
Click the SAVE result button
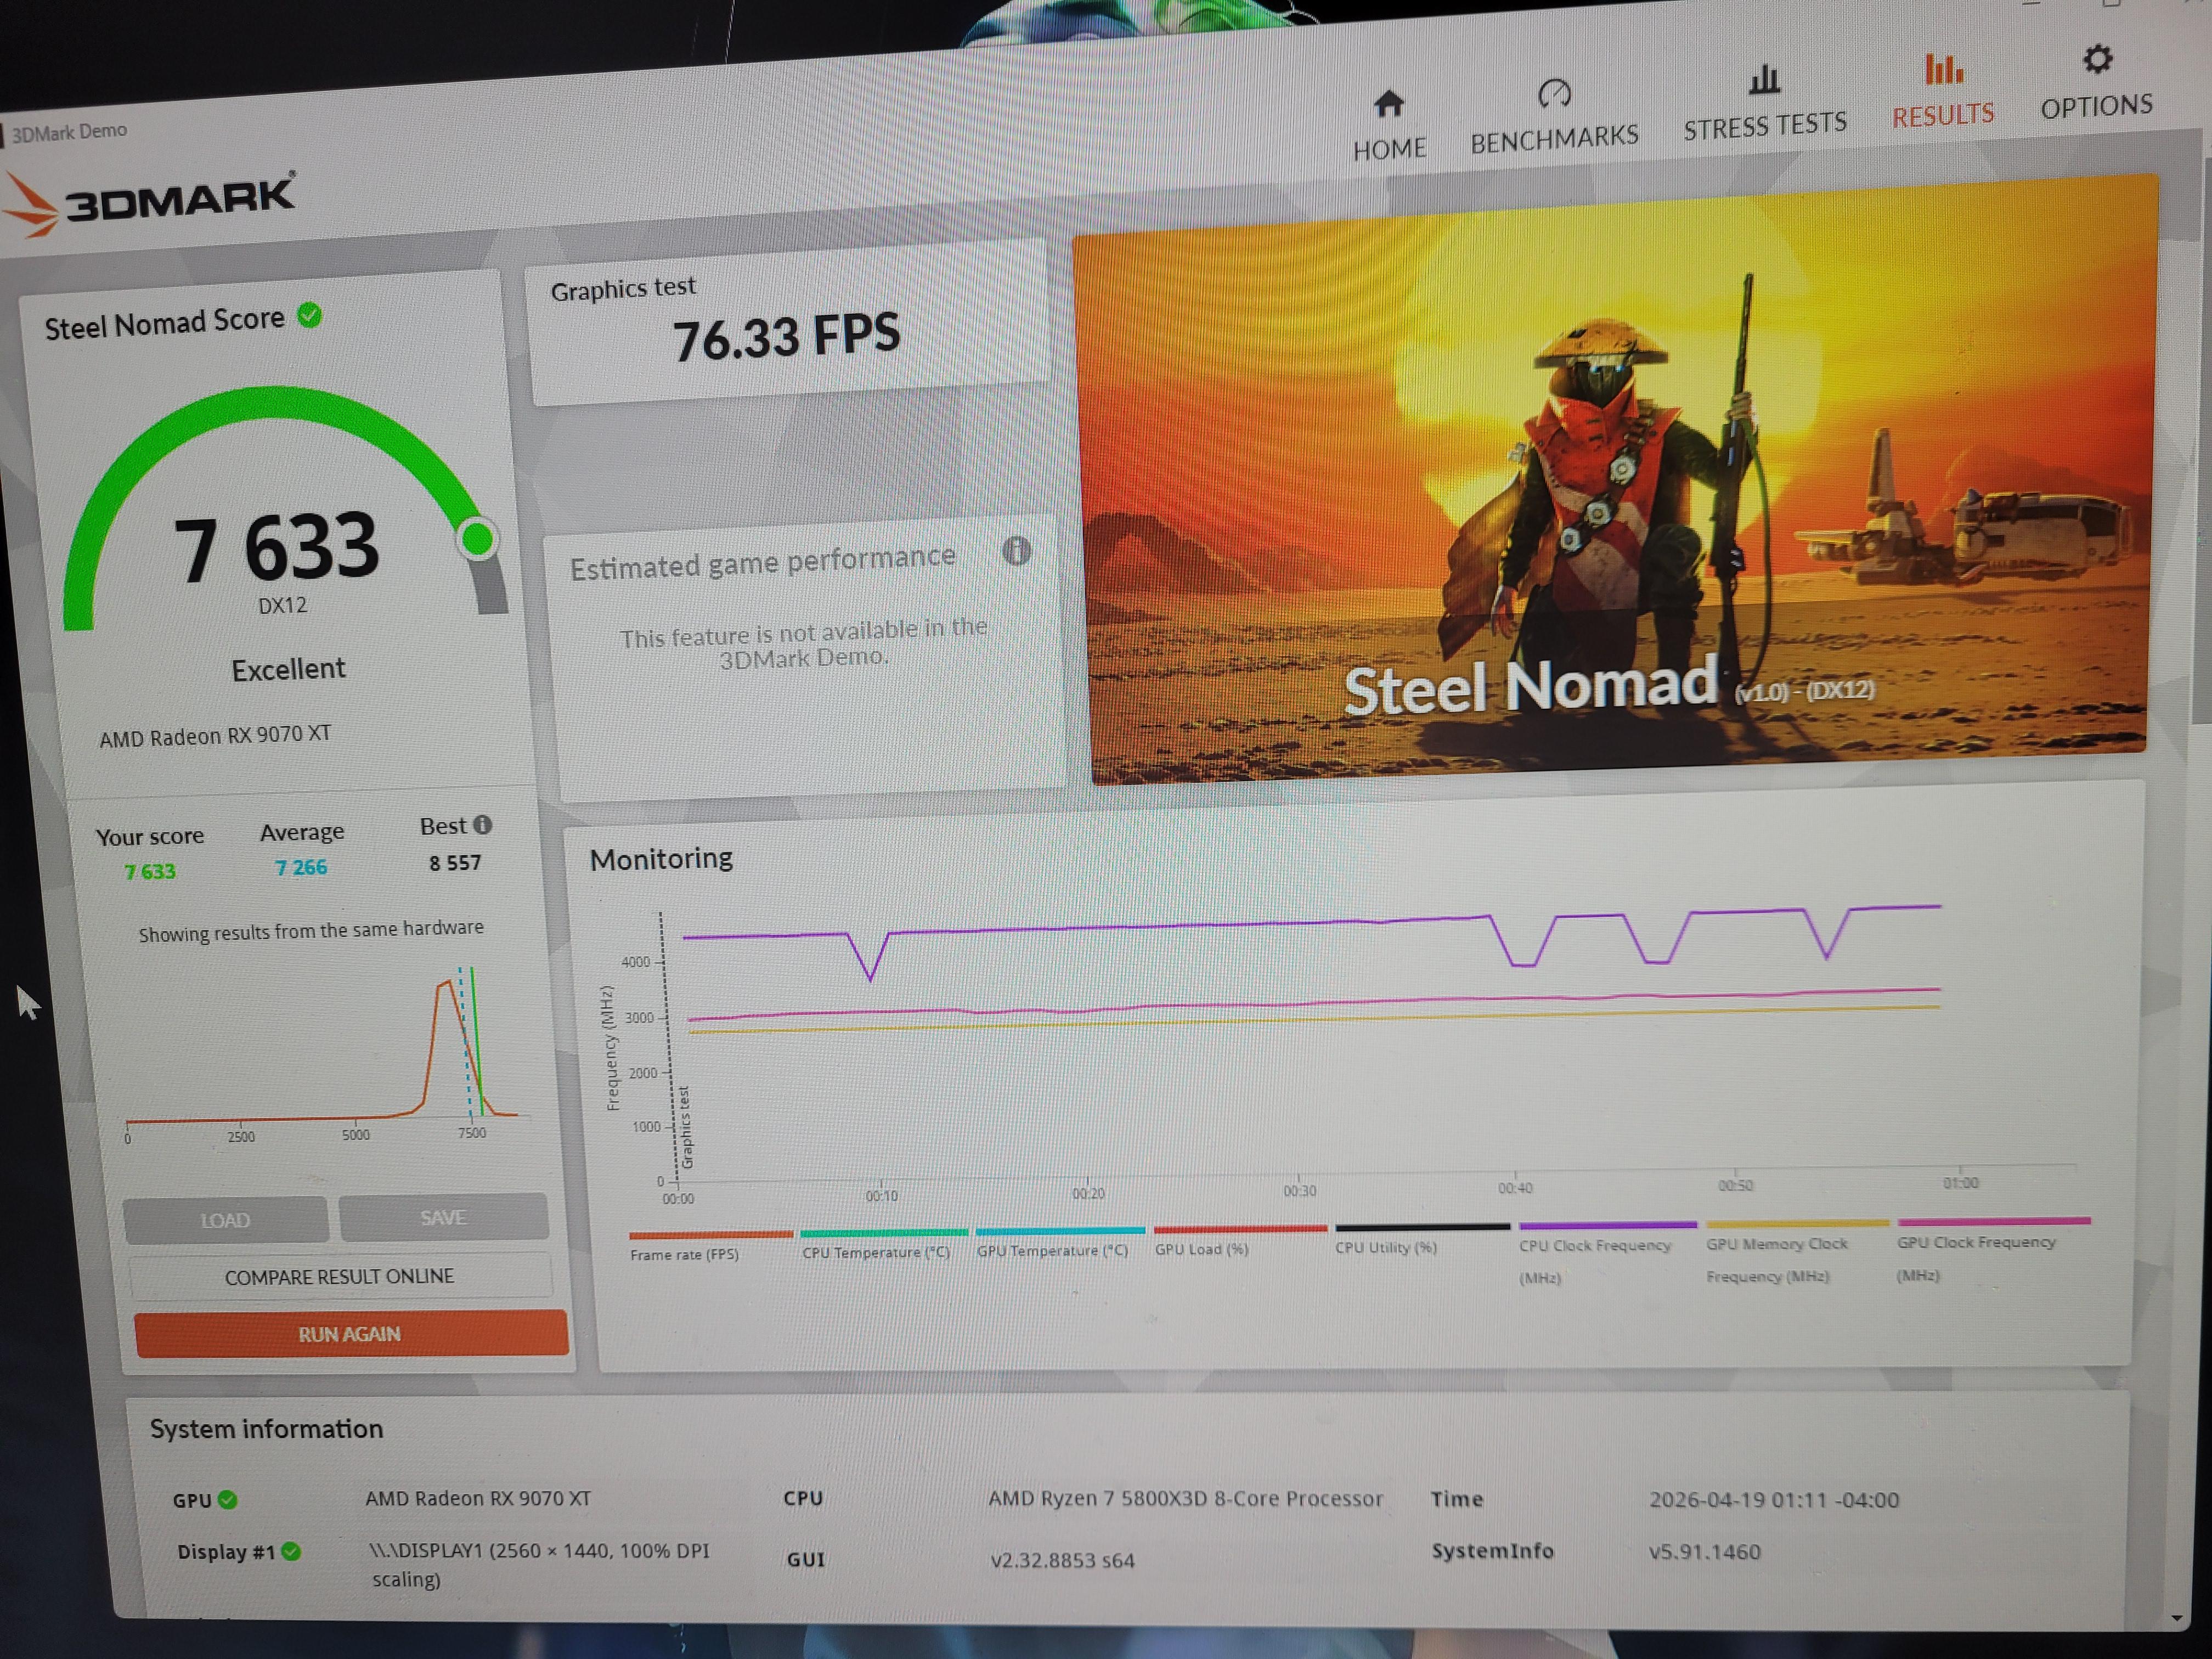point(443,1217)
